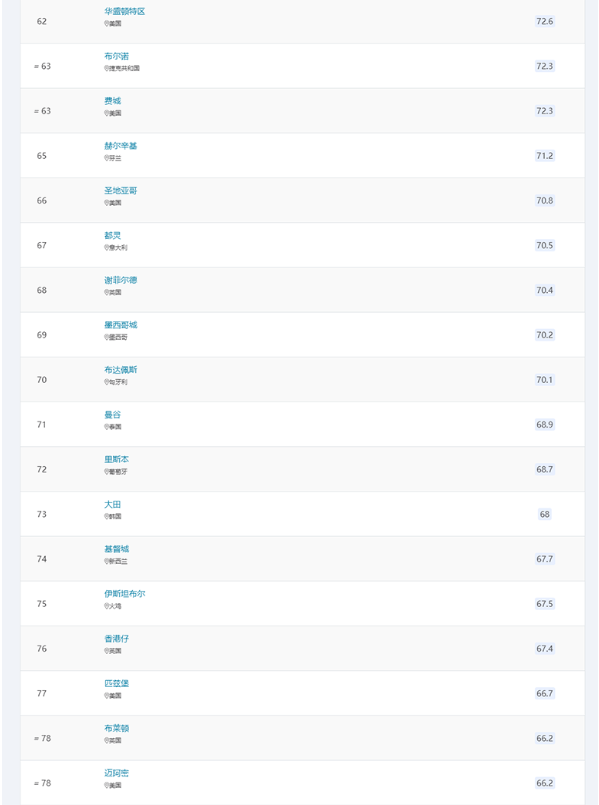Select the 圣地亚哥 city link
This screenshot has height=805, width=599.
click(x=121, y=190)
